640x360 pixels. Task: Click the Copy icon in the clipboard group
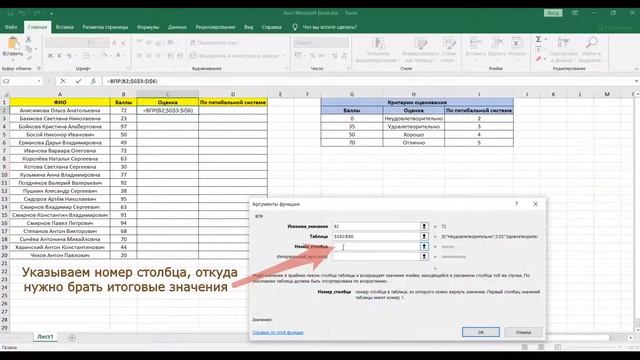29,49
